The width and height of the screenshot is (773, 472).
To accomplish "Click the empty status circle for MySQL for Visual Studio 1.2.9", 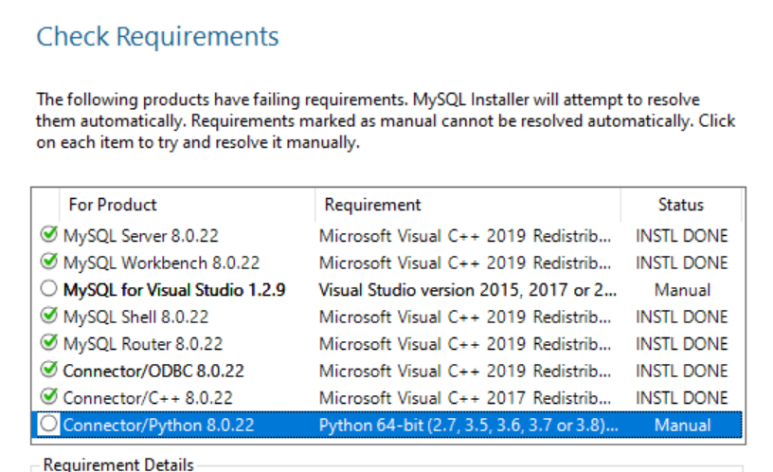I will (49, 289).
